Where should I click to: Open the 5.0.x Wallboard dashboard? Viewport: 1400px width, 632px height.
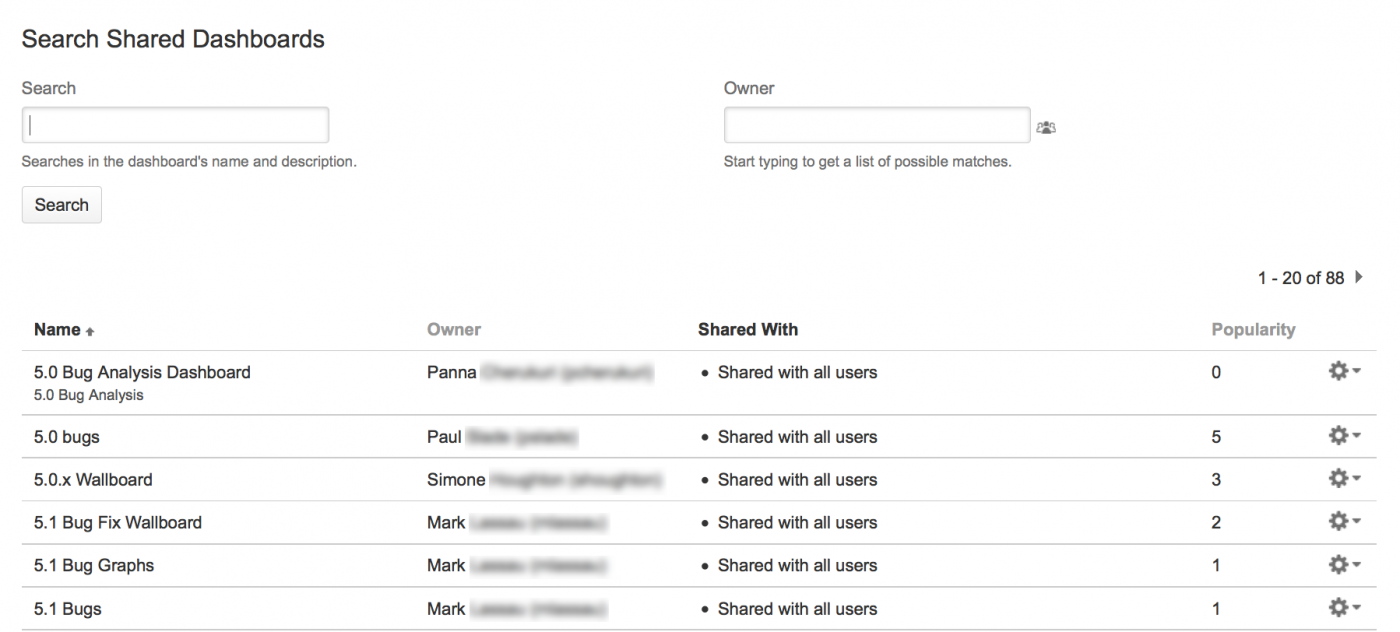(x=93, y=480)
